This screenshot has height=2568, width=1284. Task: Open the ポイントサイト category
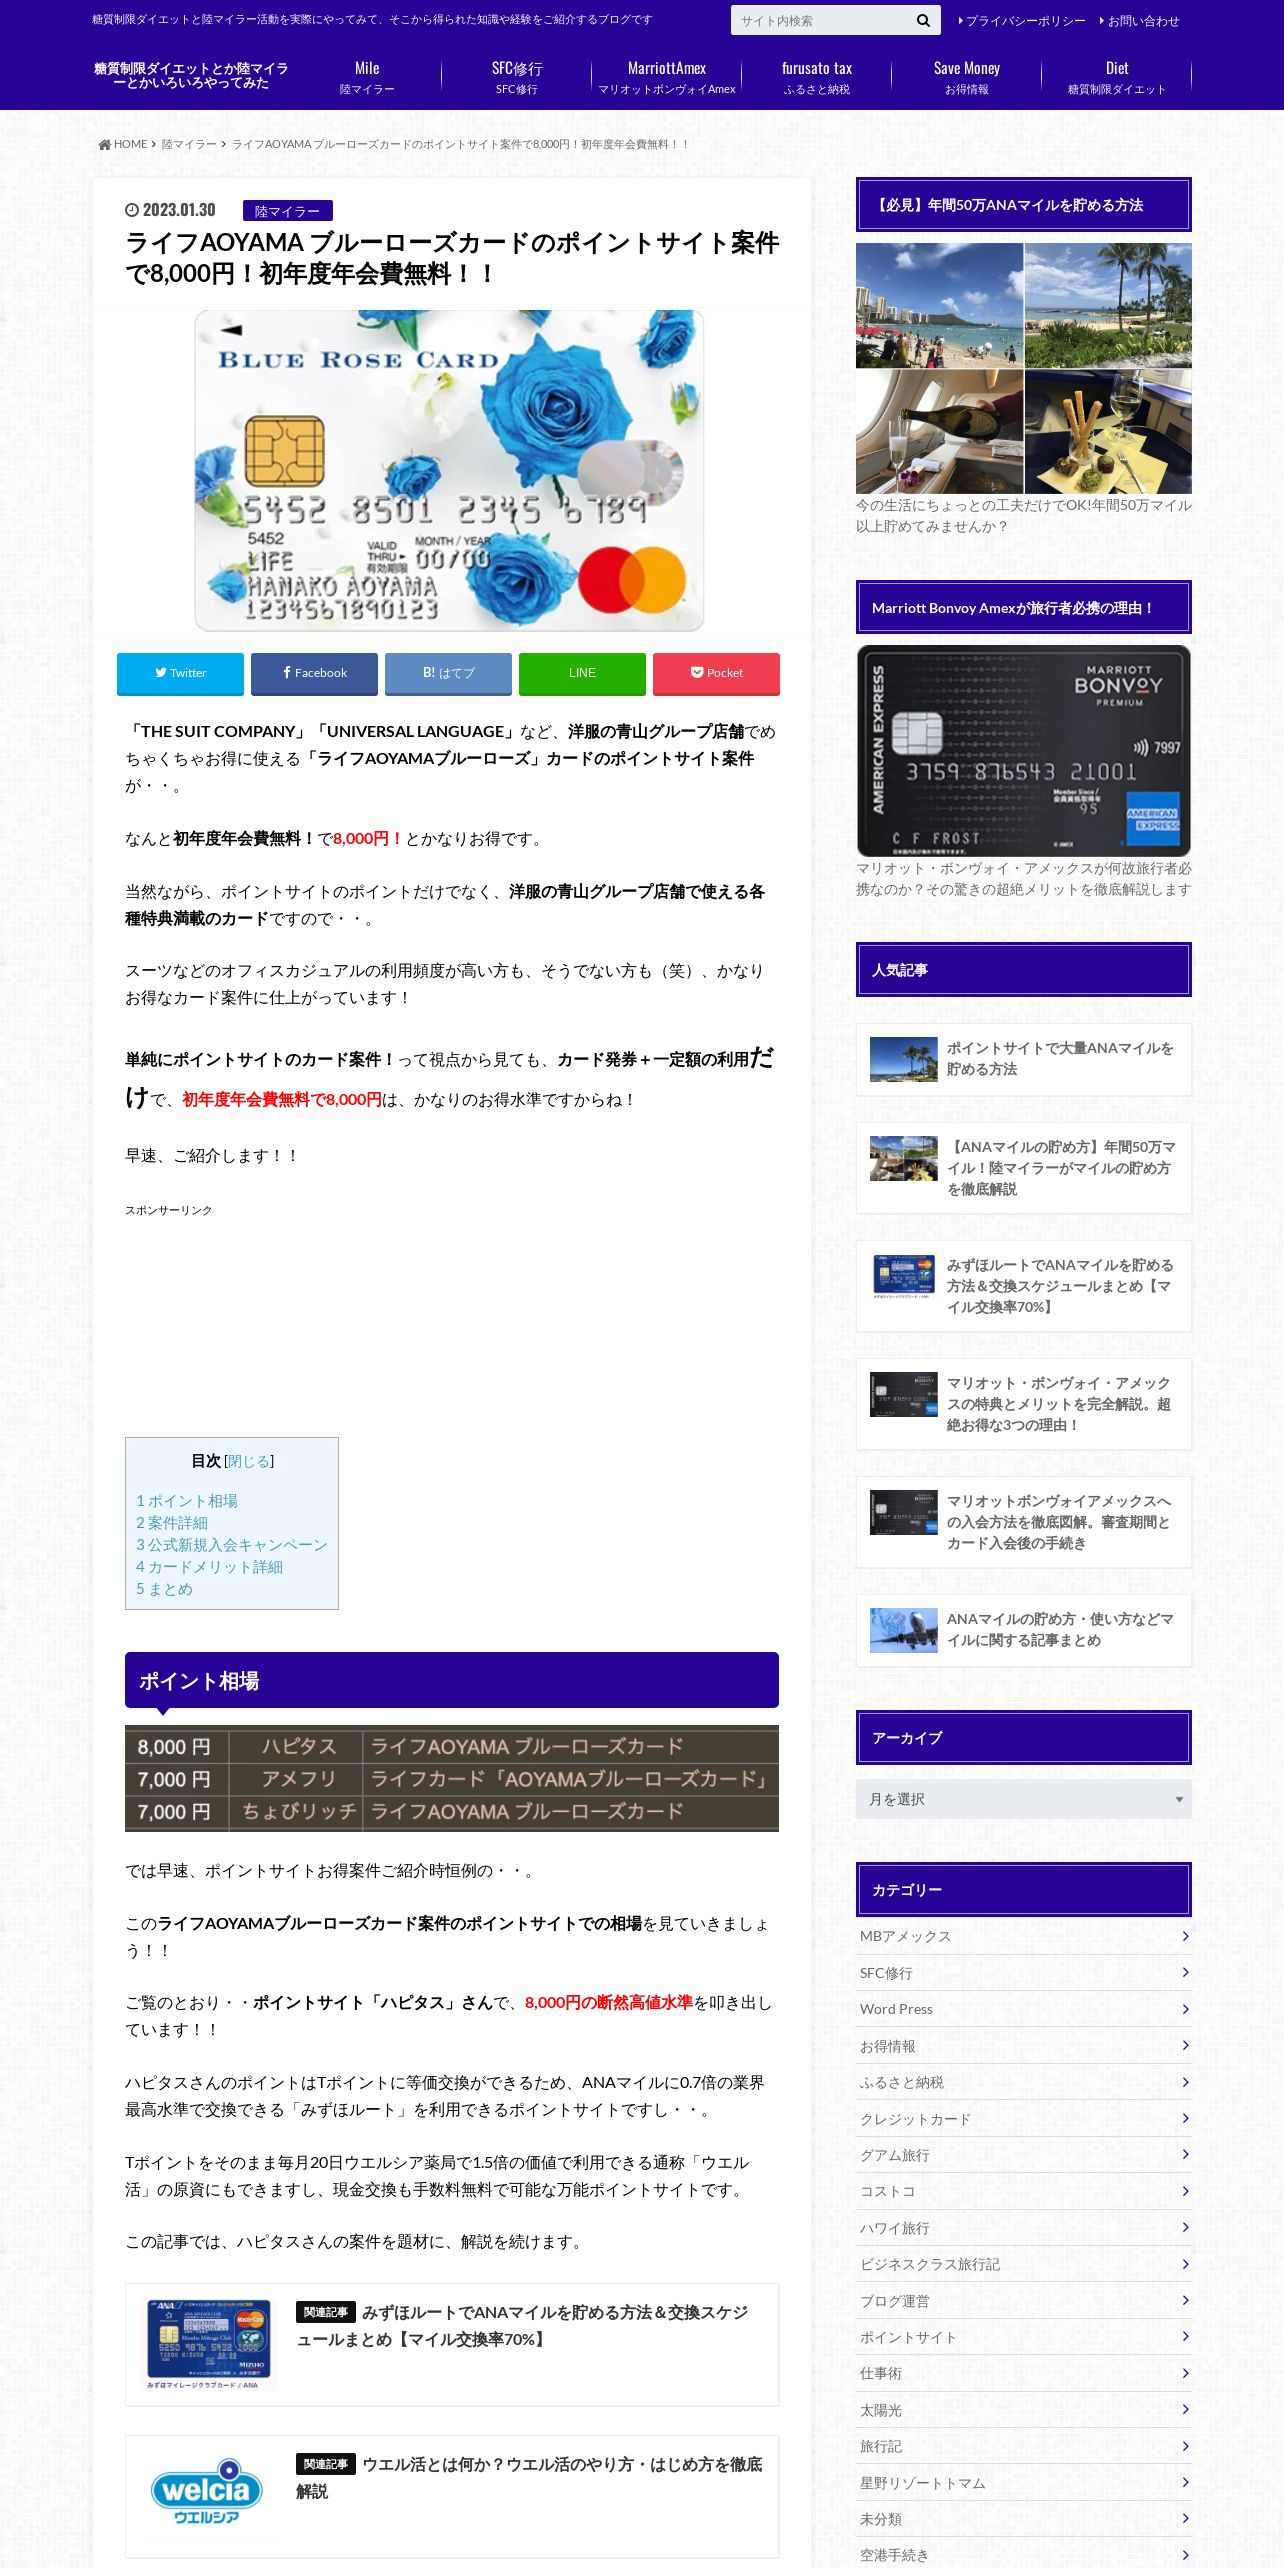[1023, 2338]
